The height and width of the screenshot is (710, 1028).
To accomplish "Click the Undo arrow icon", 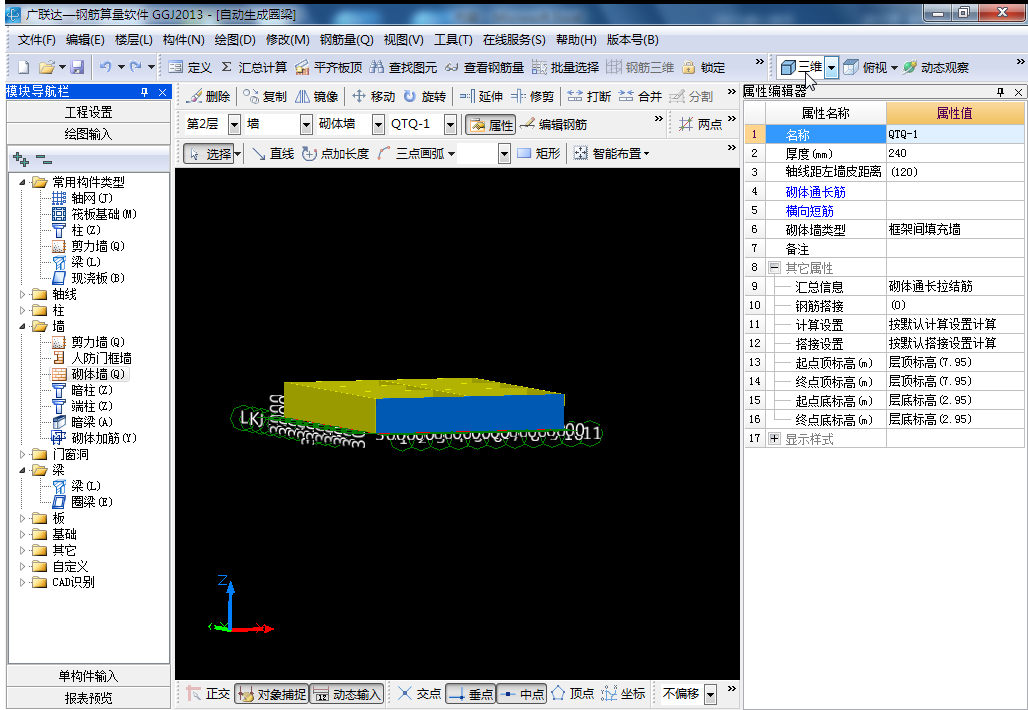I will 106,67.
